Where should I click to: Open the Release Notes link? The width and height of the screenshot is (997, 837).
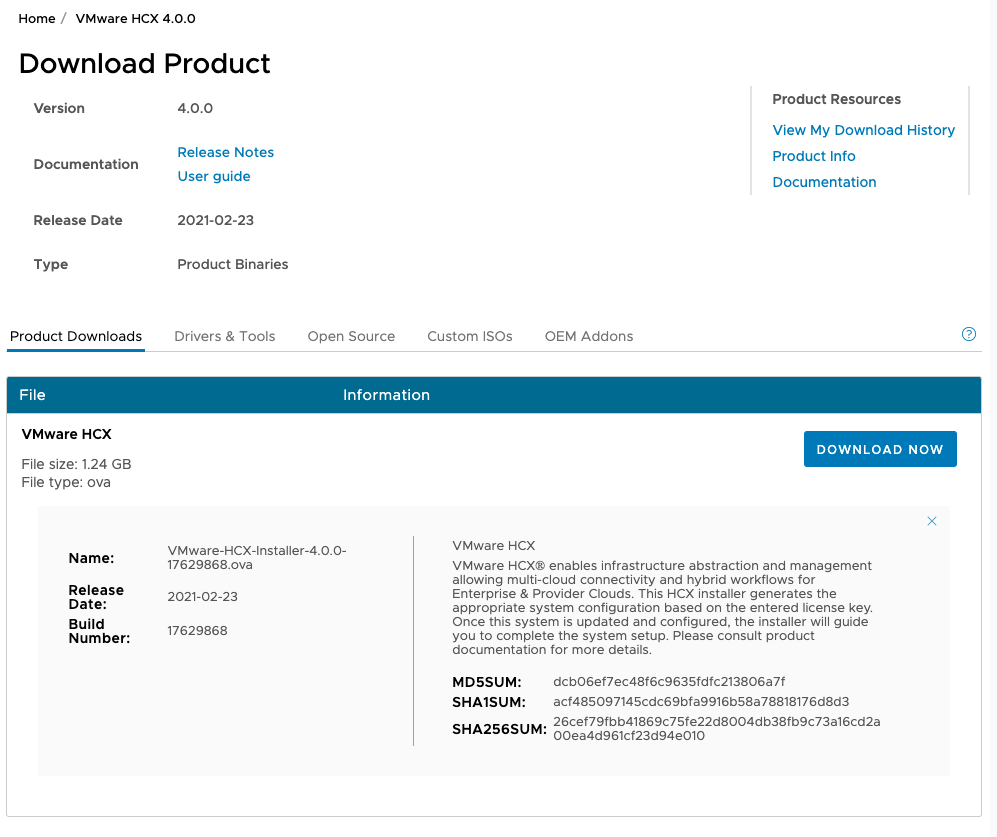click(225, 152)
